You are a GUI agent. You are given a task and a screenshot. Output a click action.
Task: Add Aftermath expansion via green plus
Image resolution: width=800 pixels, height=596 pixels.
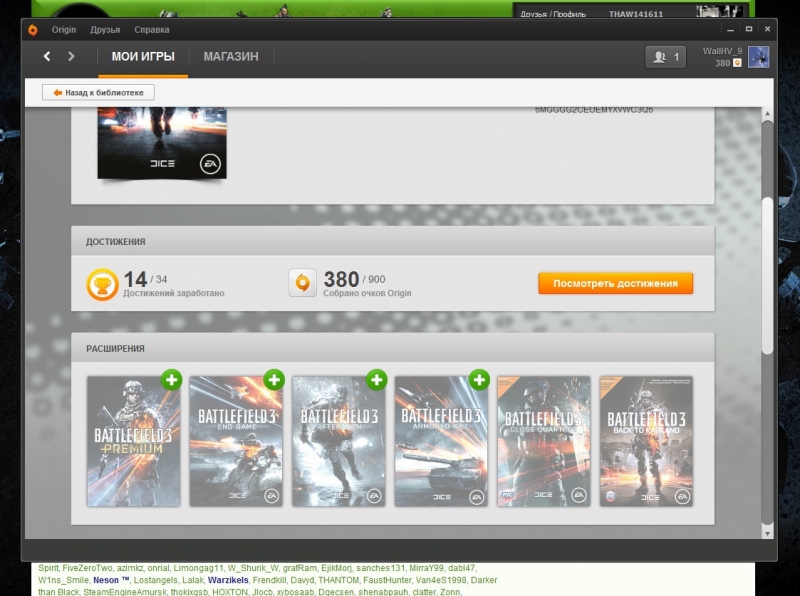[377, 380]
